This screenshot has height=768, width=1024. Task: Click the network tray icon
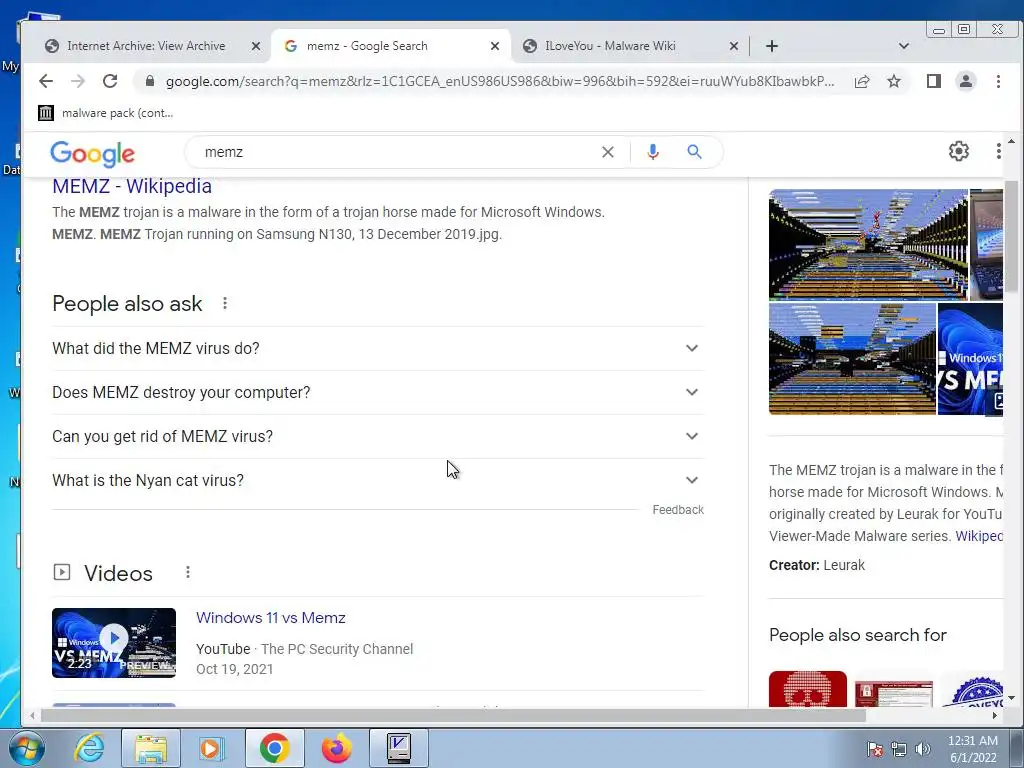899,750
